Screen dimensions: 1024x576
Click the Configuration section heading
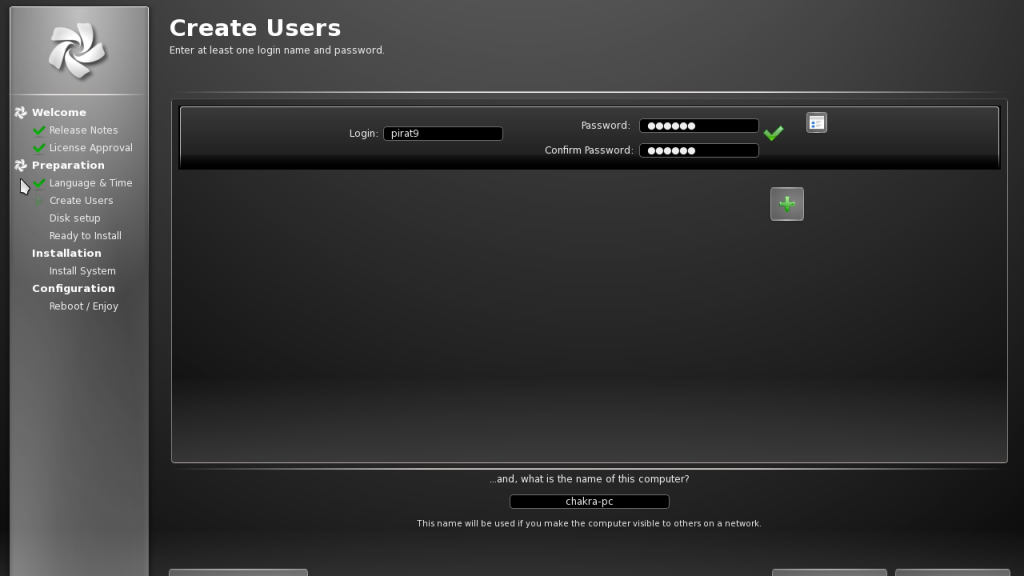[73, 289]
